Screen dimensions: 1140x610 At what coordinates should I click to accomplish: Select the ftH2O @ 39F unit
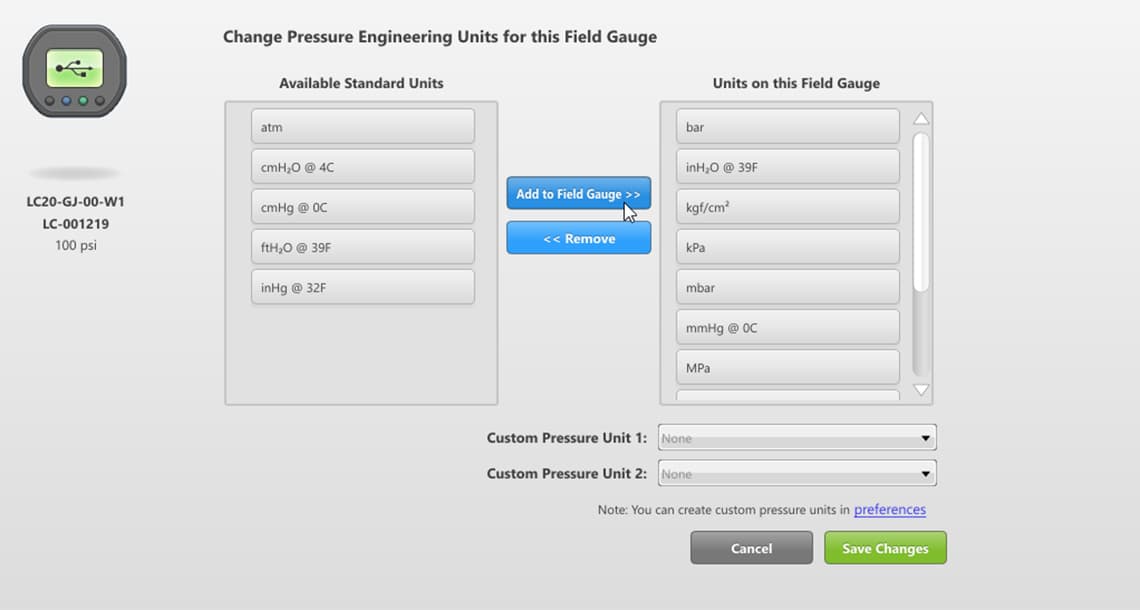362,246
